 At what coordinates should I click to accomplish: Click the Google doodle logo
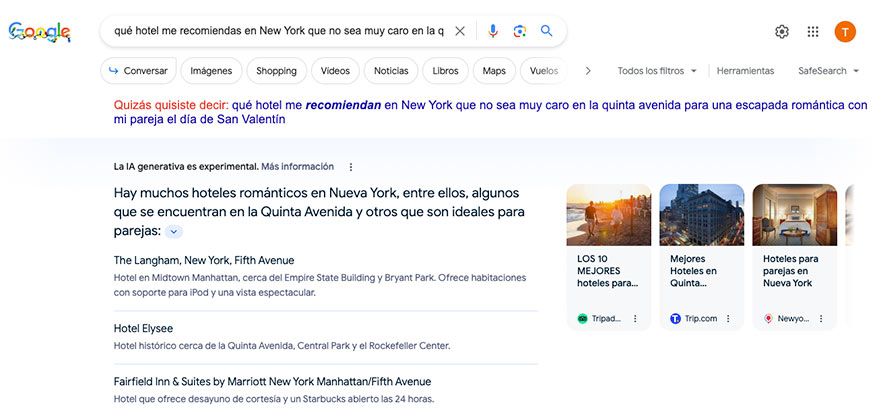(39, 32)
